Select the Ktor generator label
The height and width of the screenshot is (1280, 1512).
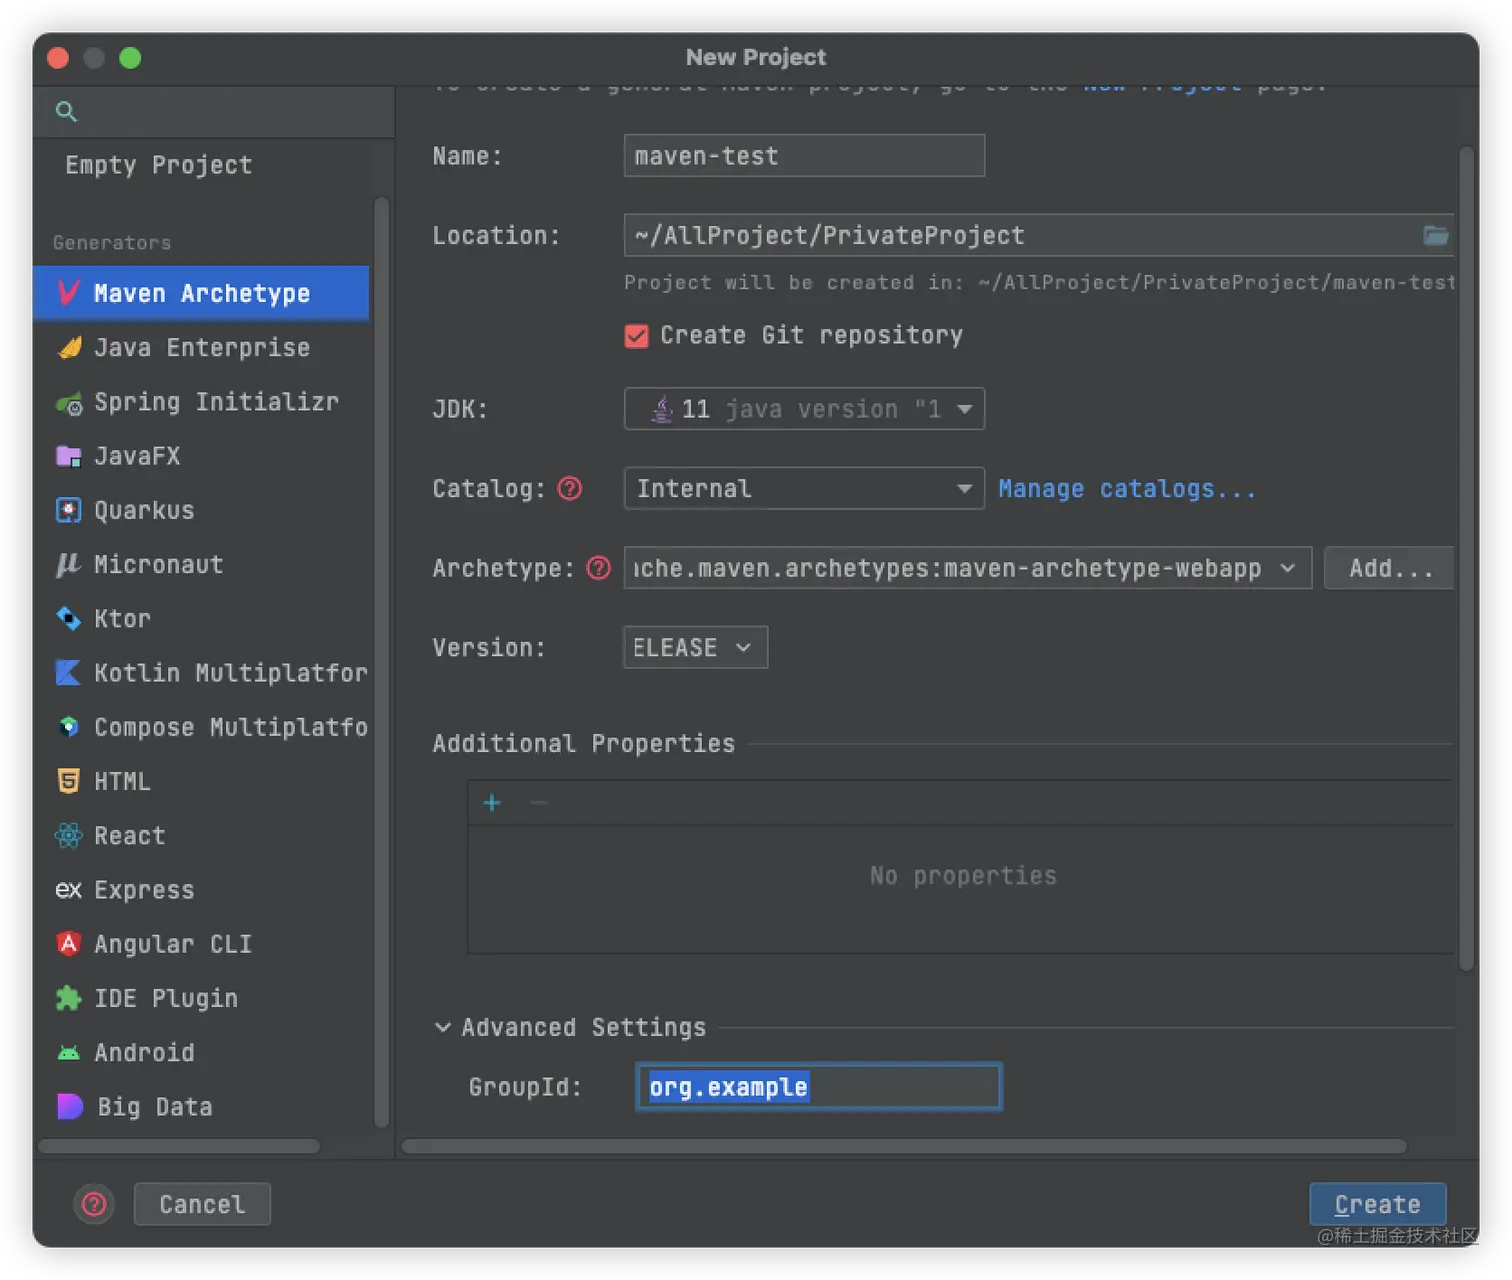click(122, 619)
